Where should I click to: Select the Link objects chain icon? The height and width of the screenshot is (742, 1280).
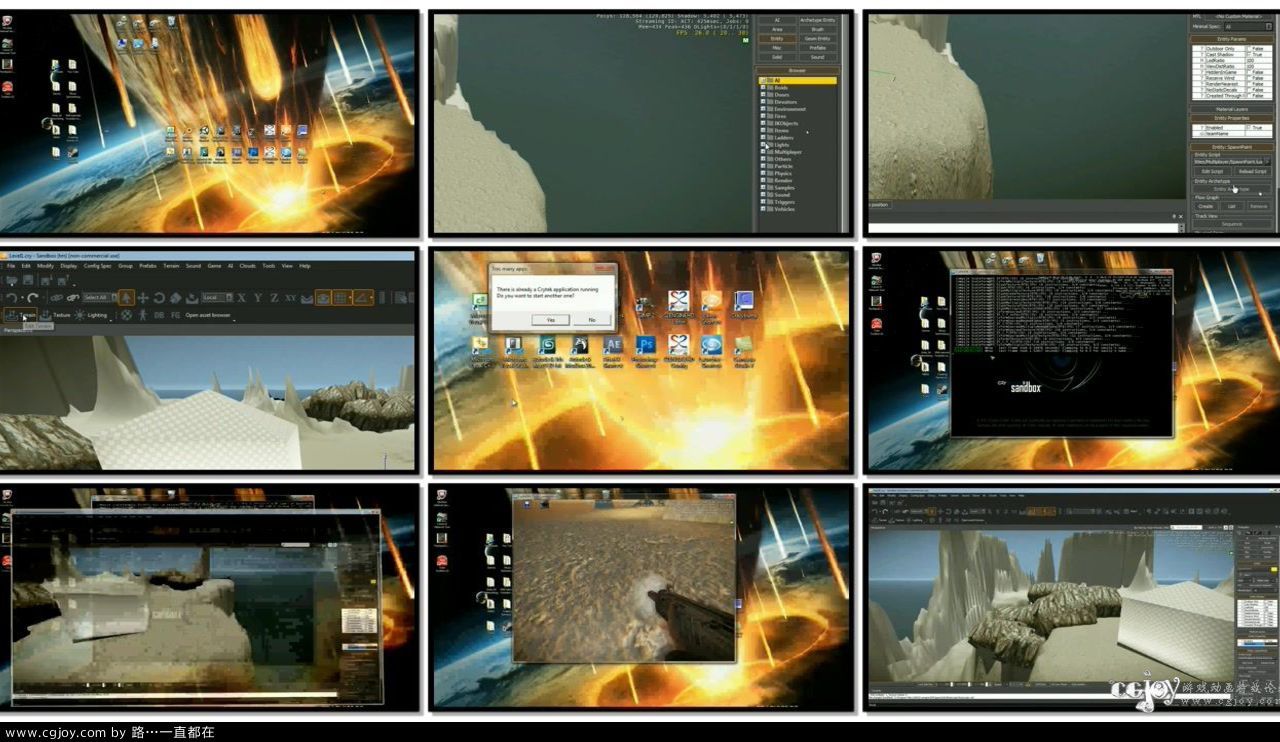[56, 298]
